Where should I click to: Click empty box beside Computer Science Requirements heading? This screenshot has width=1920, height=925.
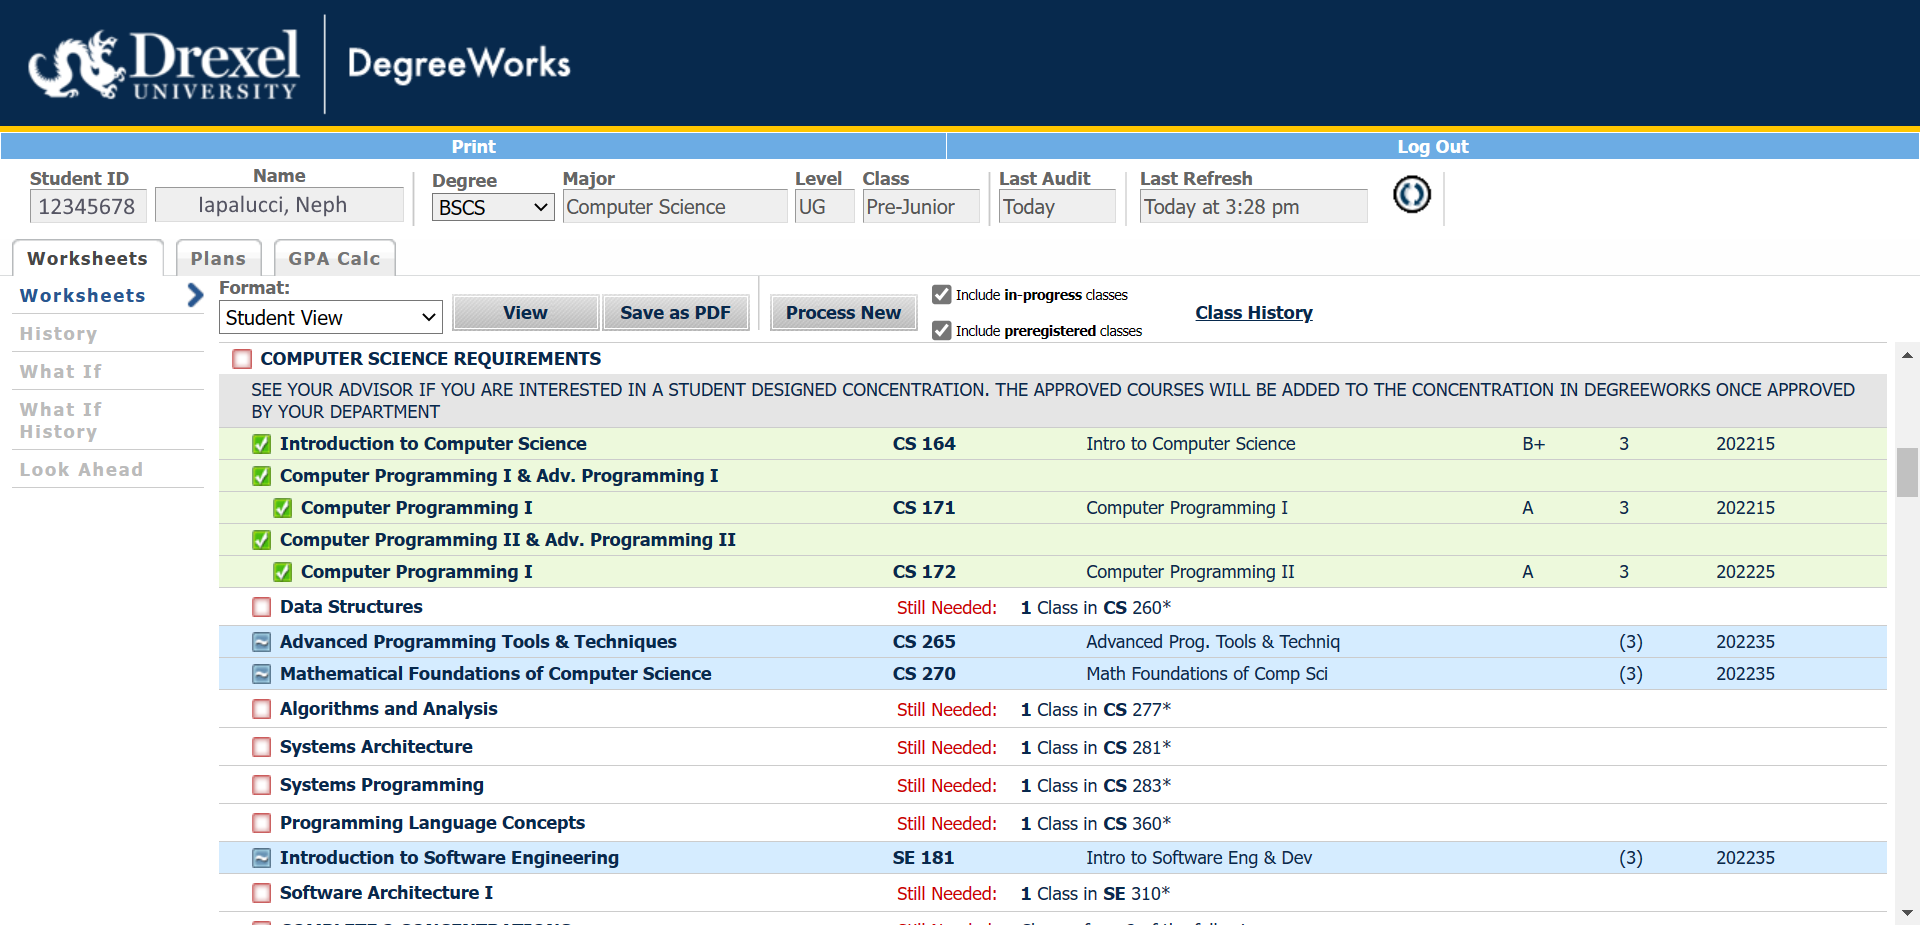242,359
